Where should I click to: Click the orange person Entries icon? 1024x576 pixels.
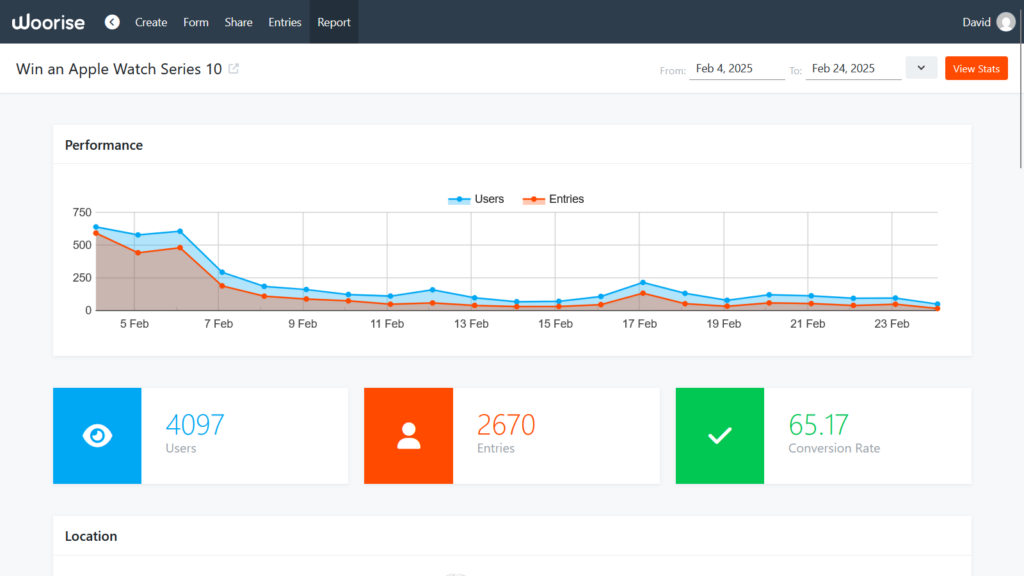click(x=408, y=436)
